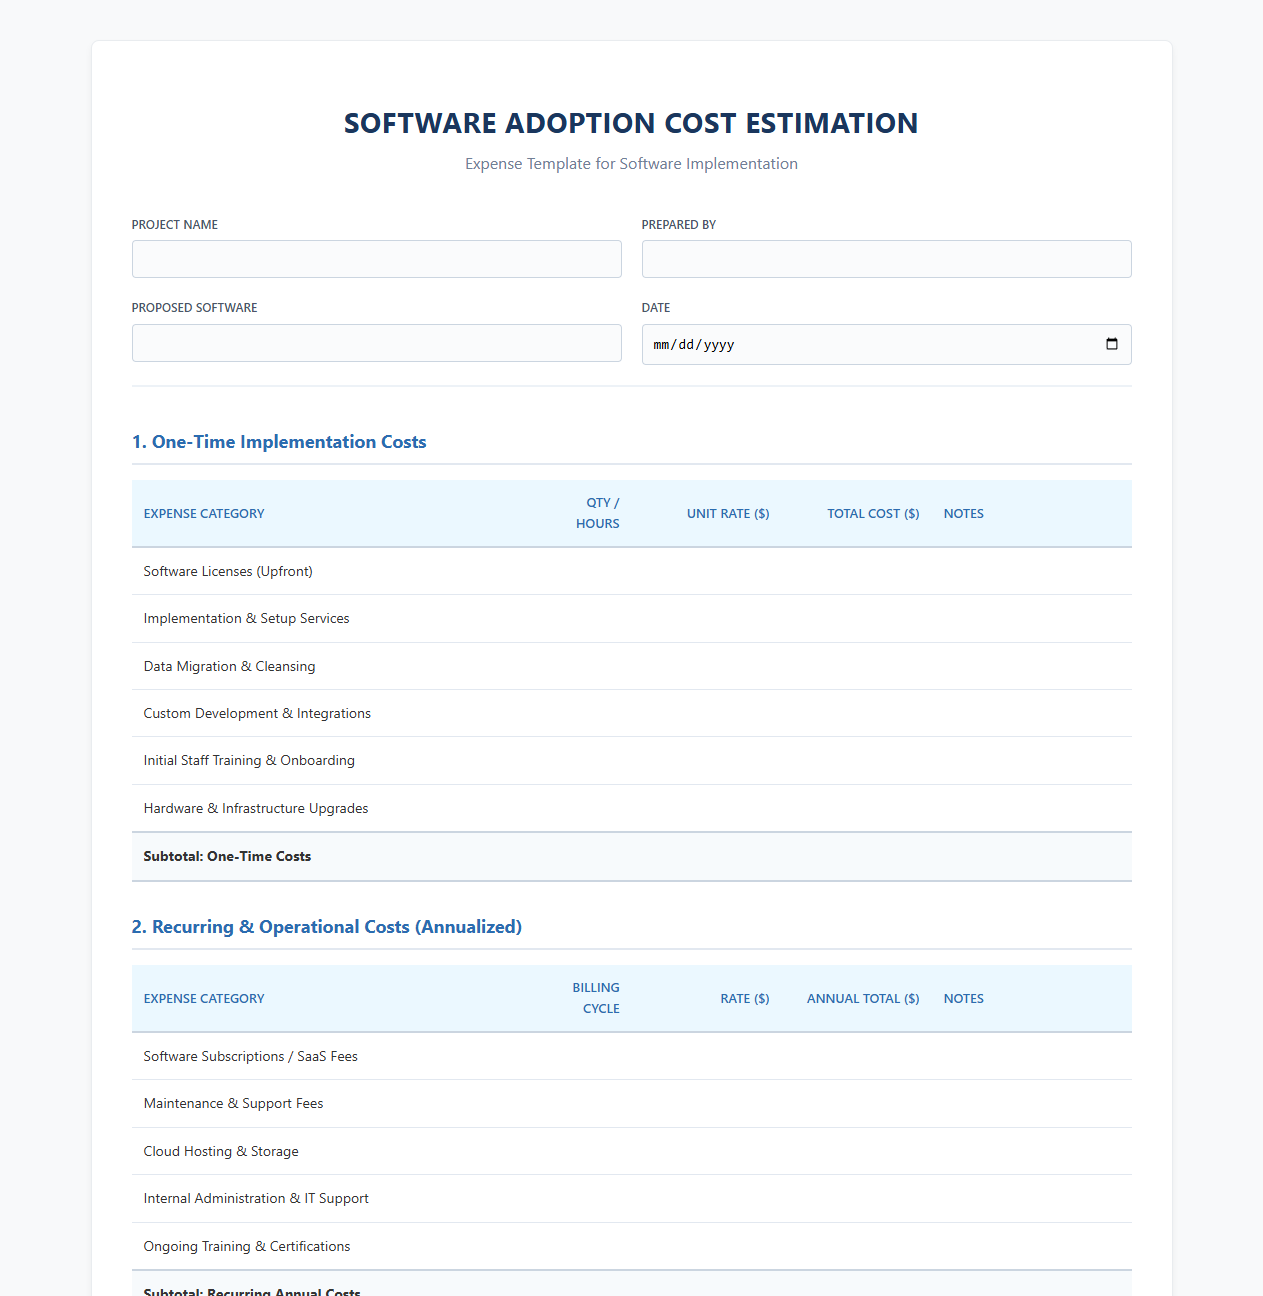Select the Software Licenses (Upfront) row
Image resolution: width=1263 pixels, height=1296 pixels.
pyautogui.click(x=632, y=571)
